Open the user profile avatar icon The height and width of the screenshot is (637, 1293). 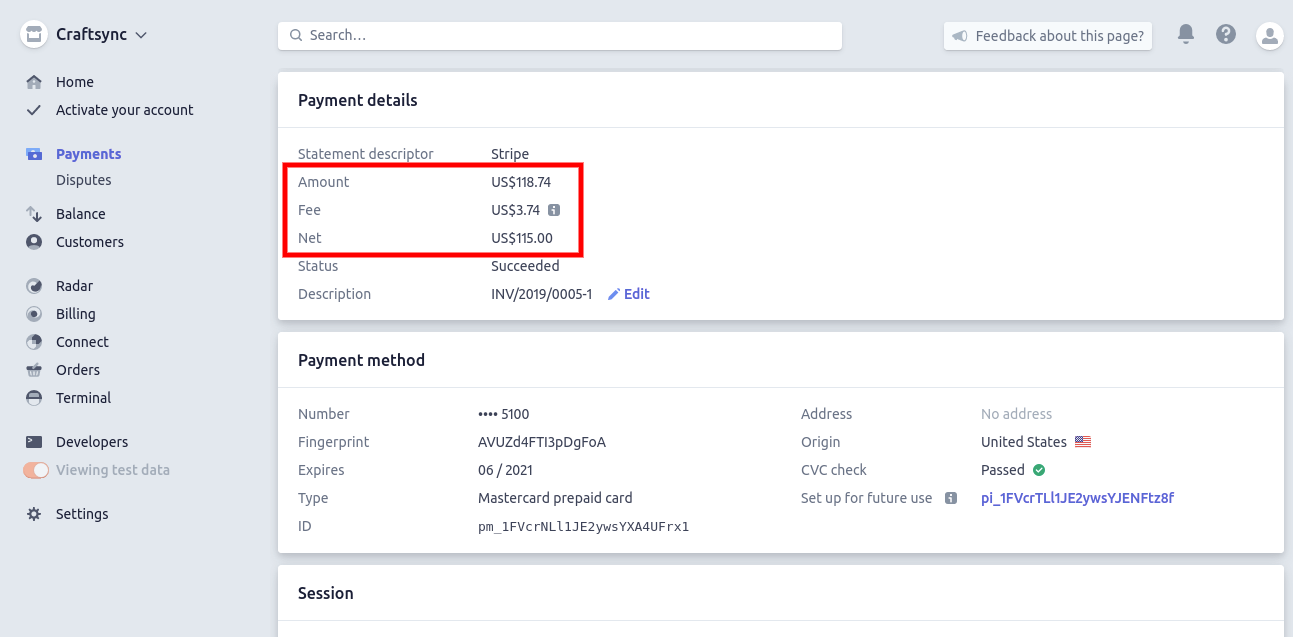(1269, 36)
